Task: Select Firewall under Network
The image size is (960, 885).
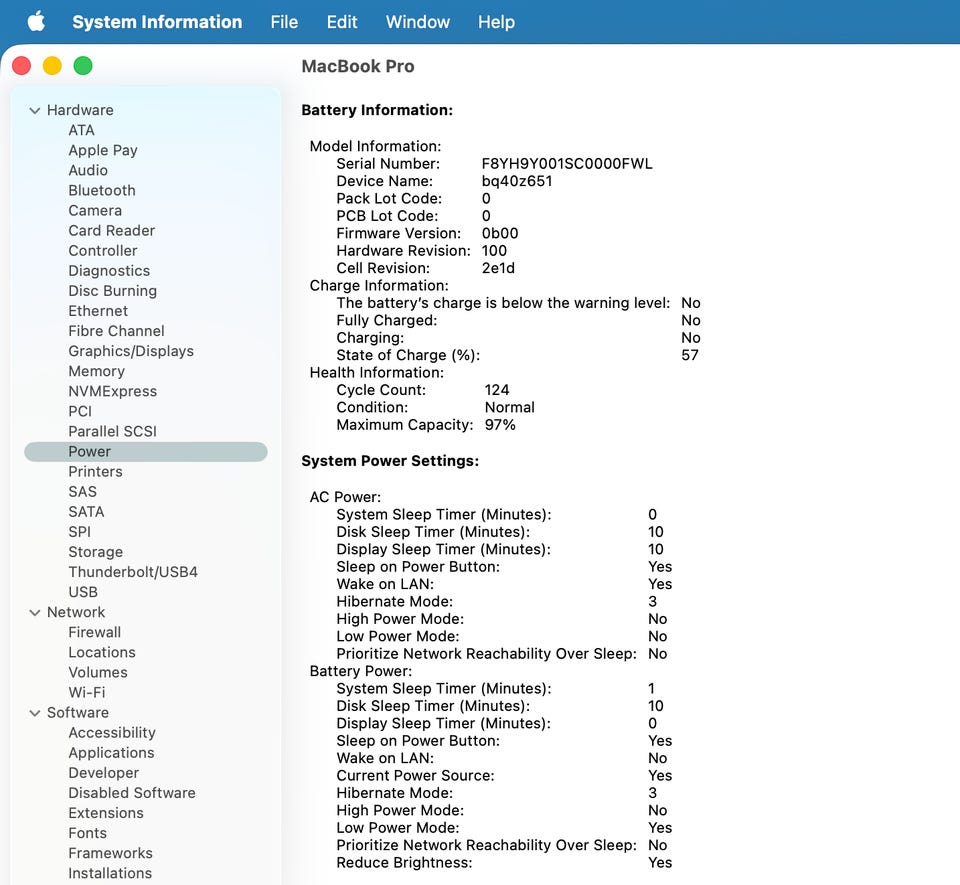Action: coord(94,632)
